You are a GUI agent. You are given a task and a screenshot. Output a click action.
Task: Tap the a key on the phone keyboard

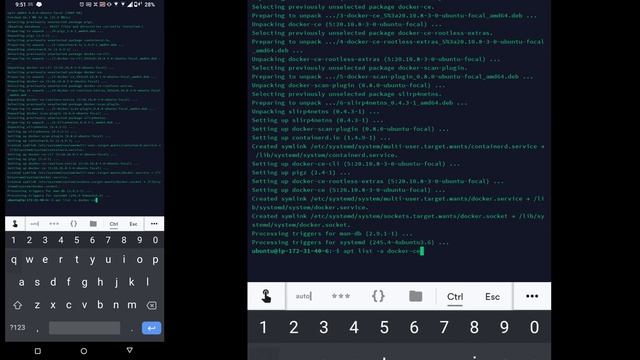pos(22,282)
